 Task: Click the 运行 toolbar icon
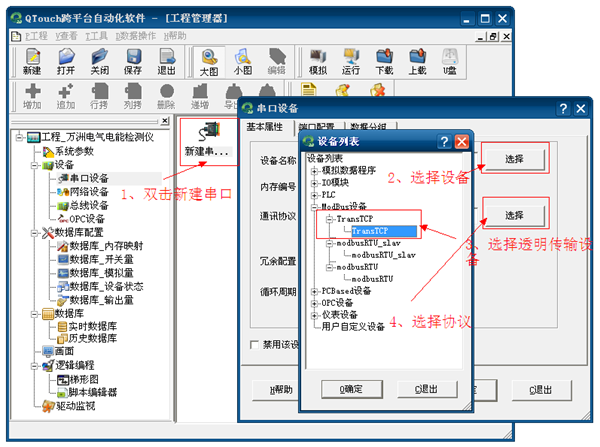click(x=351, y=62)
